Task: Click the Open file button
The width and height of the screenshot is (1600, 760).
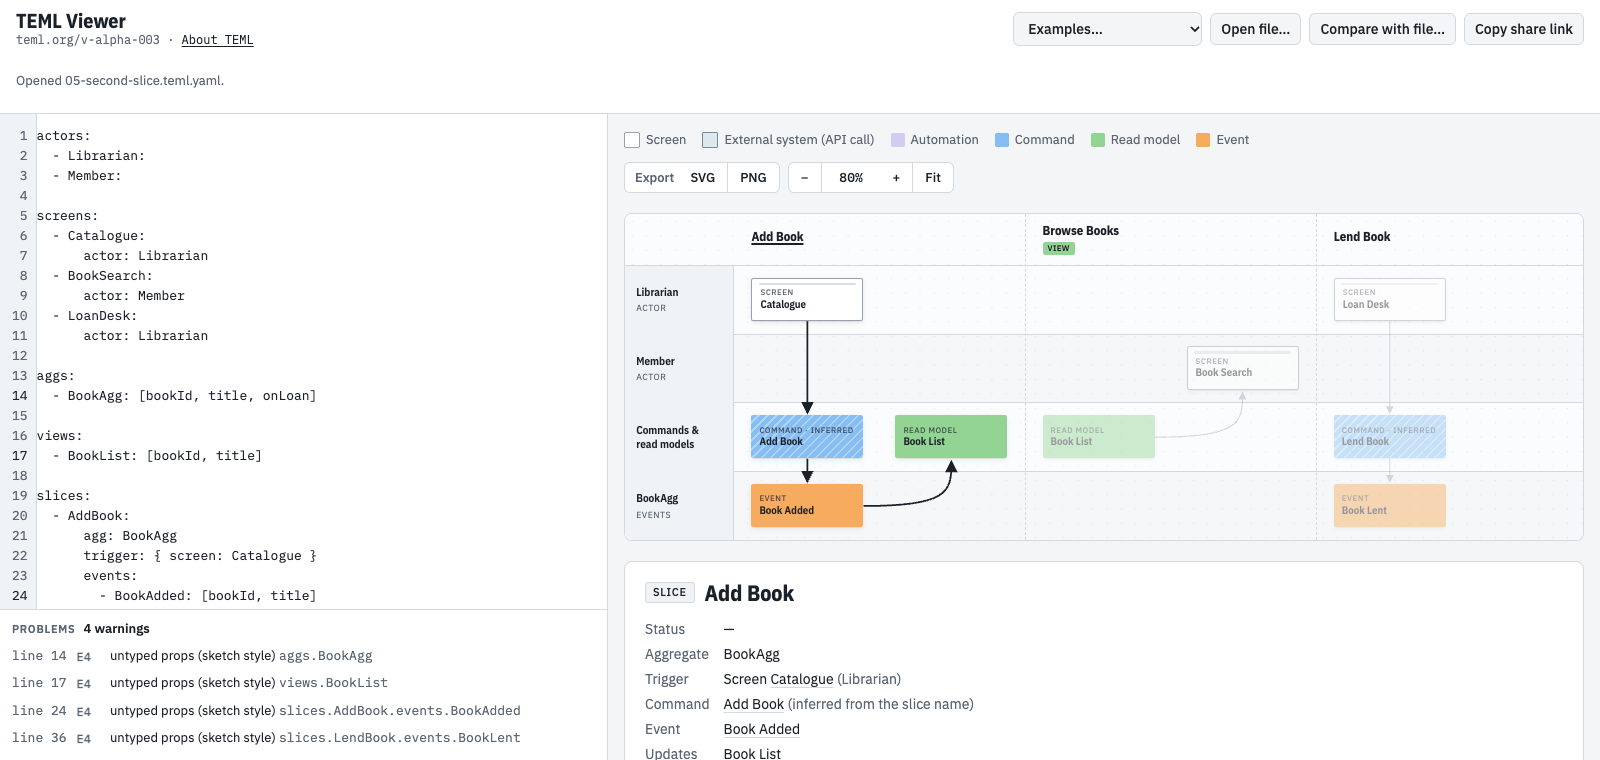Action: [1255, 29]
